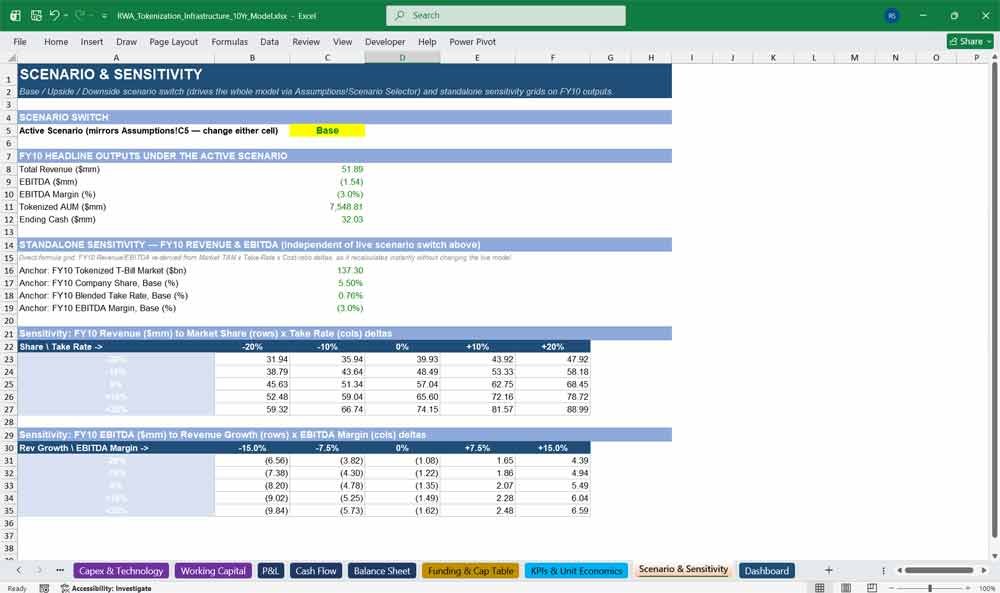Click the sheet tabs ellipsis (more sheets)

[x=60, y=571]
